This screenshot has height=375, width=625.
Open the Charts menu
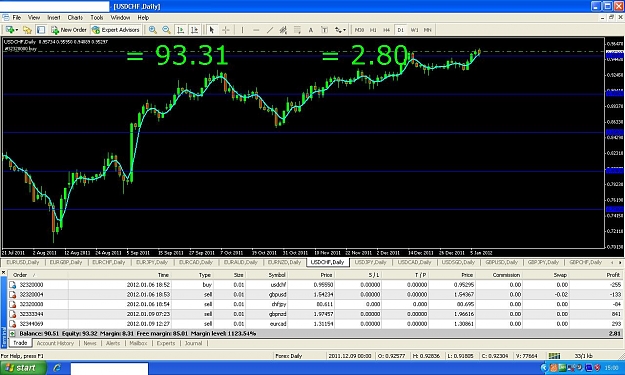[x=75, y=18]
